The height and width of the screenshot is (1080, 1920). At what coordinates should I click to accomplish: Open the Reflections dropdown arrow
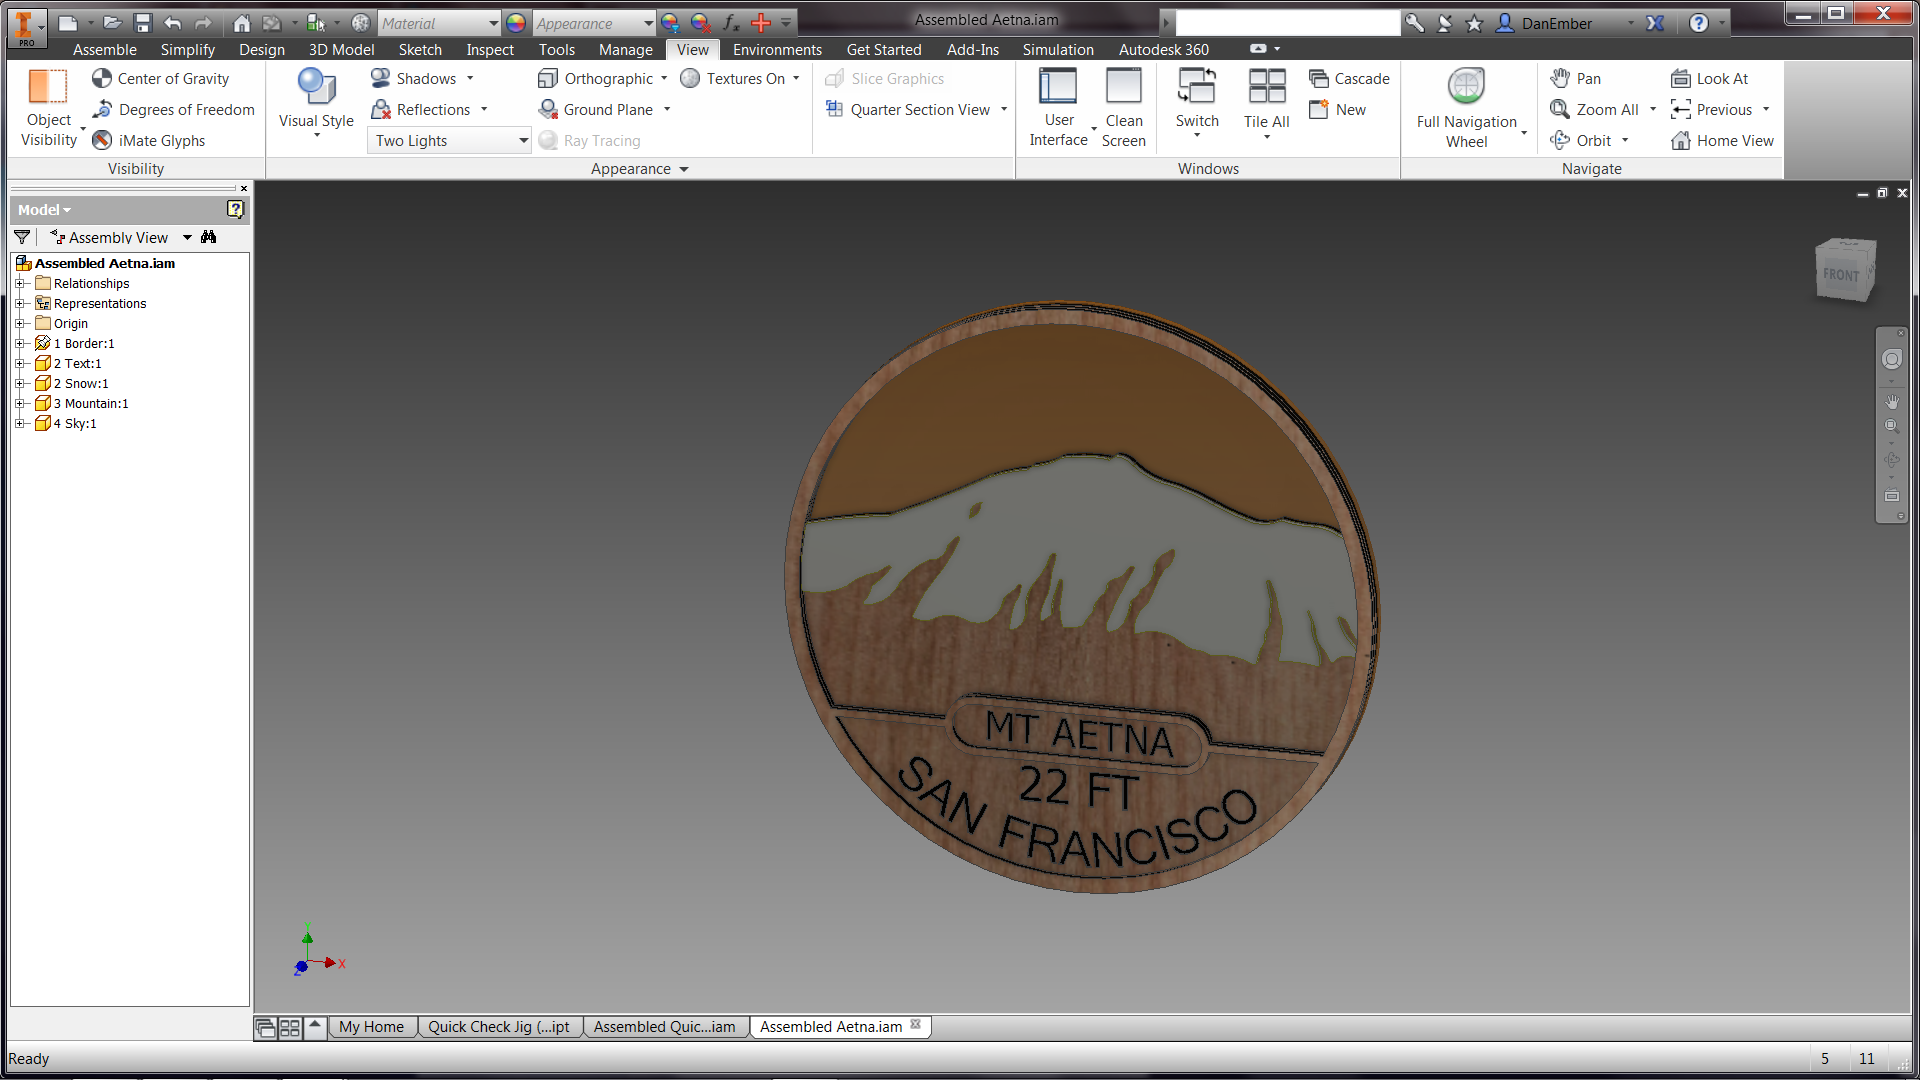[484, 110]
